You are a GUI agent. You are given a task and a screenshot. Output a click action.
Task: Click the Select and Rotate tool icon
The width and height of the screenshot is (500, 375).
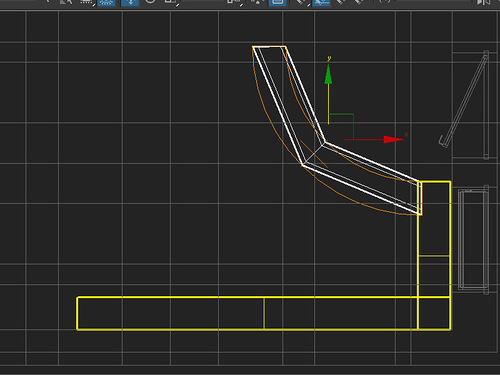click(150, 2)
